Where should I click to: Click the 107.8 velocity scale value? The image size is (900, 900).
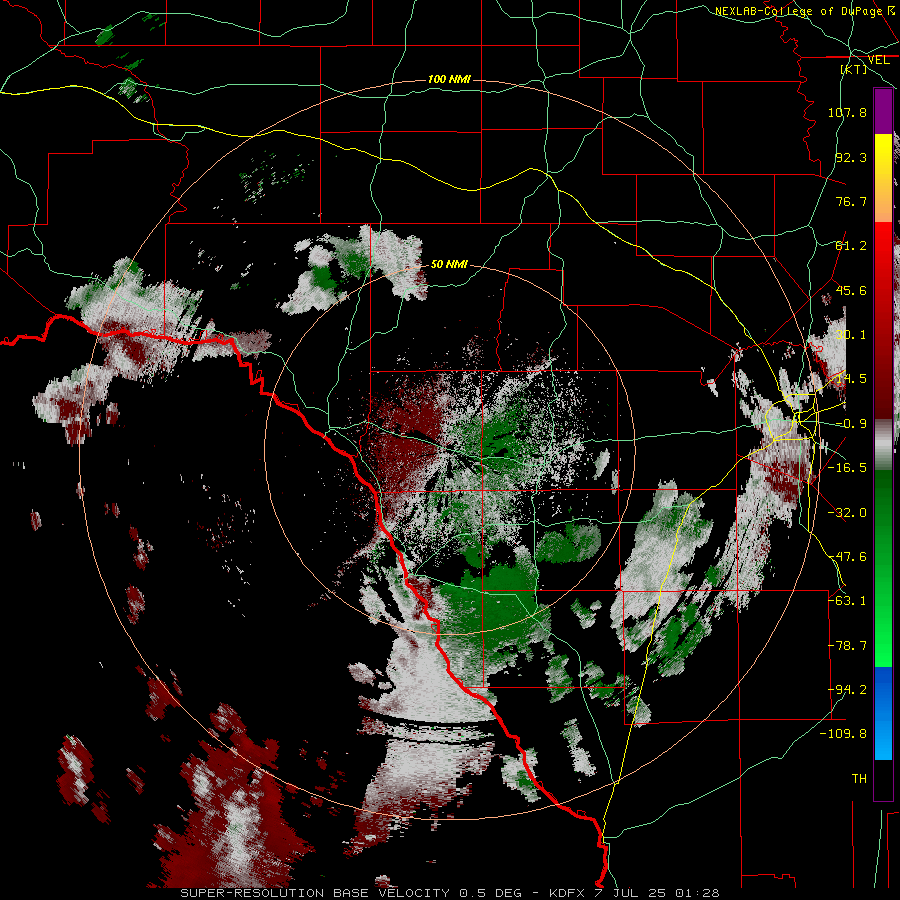[847, 112]
